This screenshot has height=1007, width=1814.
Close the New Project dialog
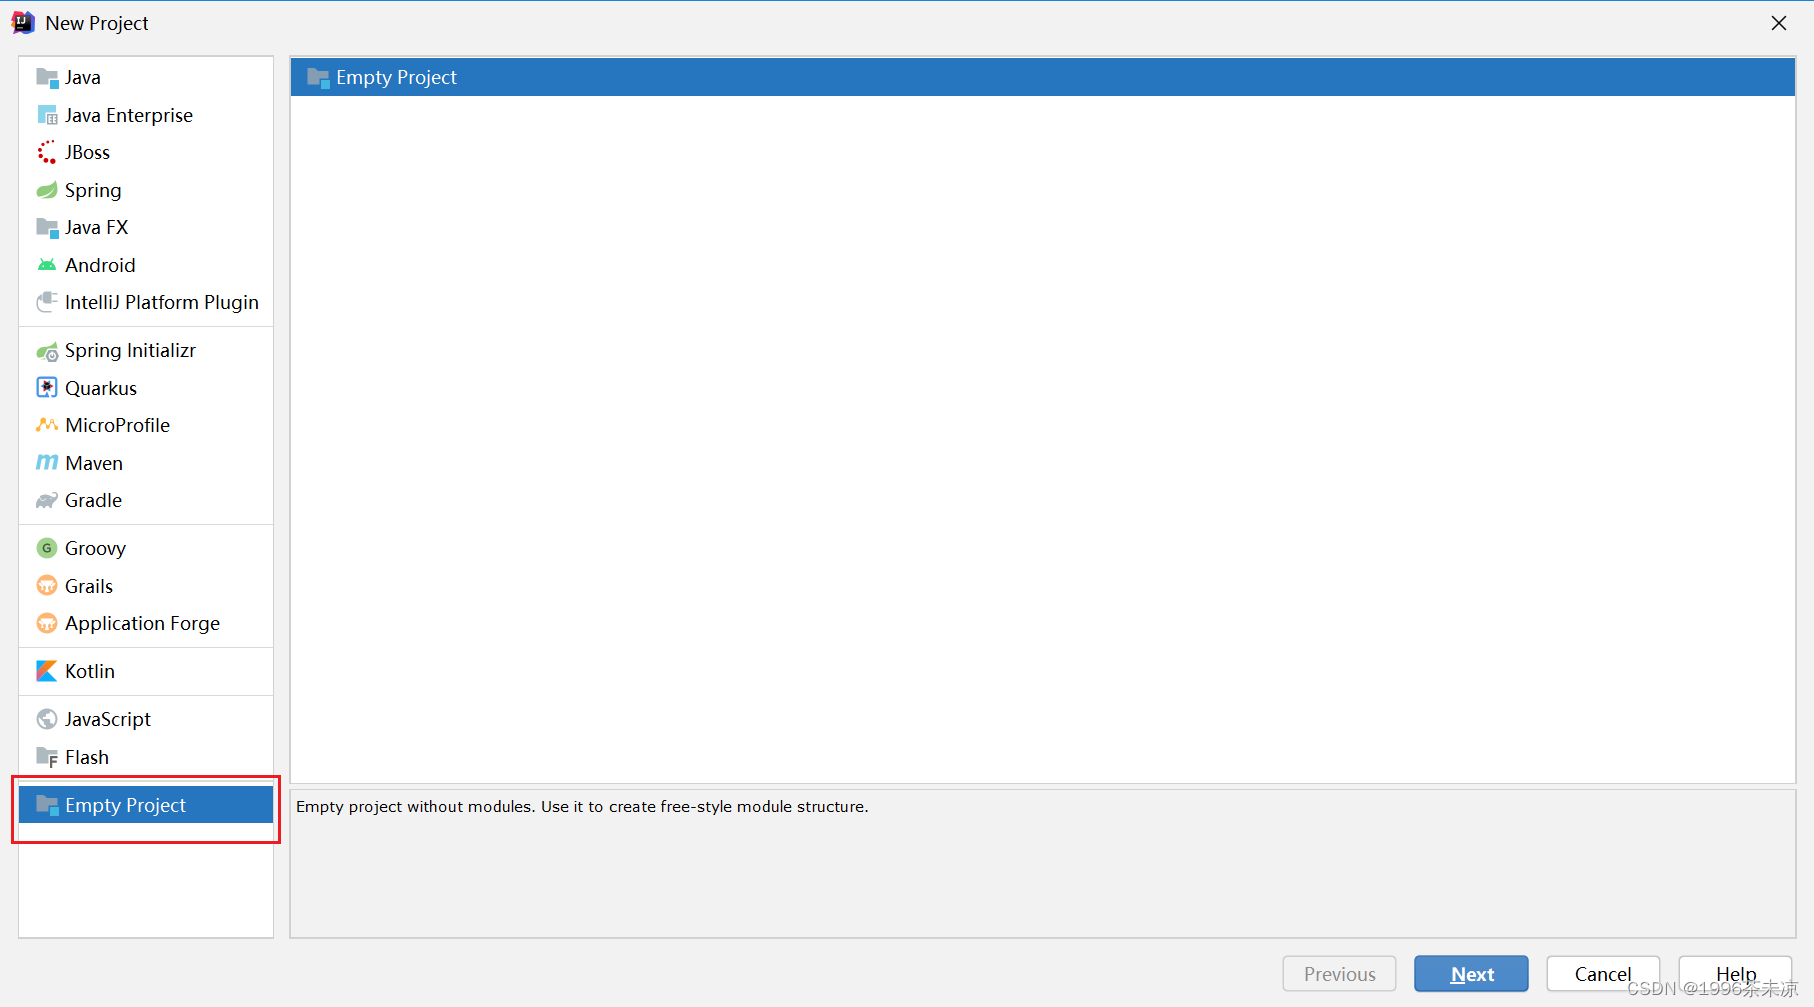(1779, 23)
